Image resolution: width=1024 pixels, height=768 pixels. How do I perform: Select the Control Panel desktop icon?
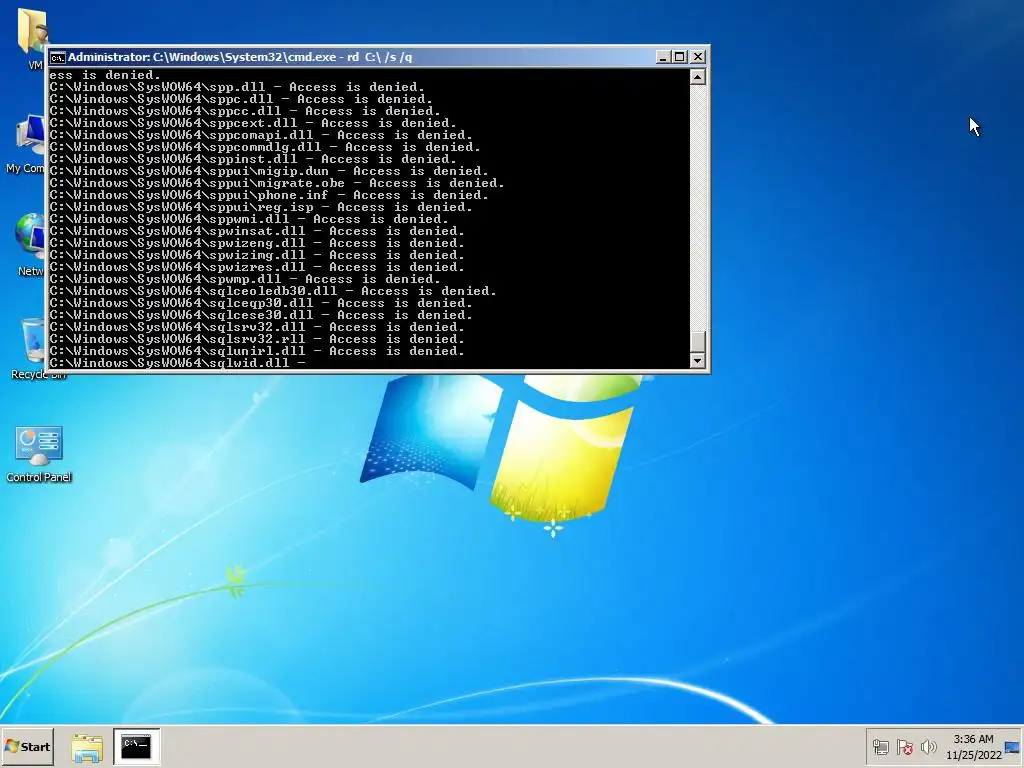[x=39, y=455]
